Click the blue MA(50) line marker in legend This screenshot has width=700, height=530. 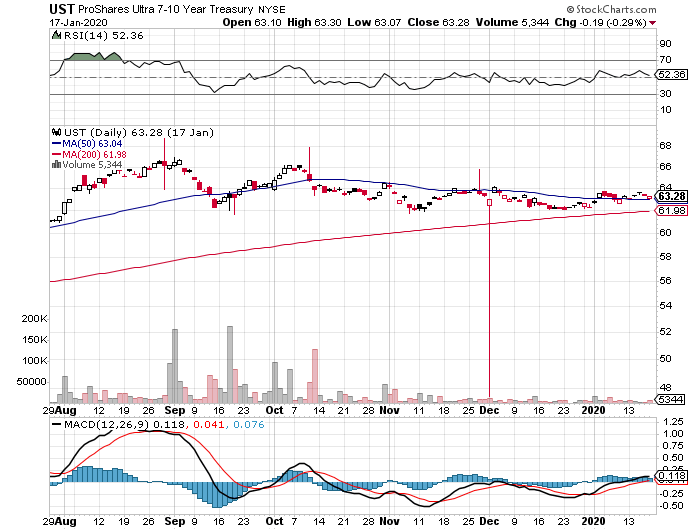[56, 143]
